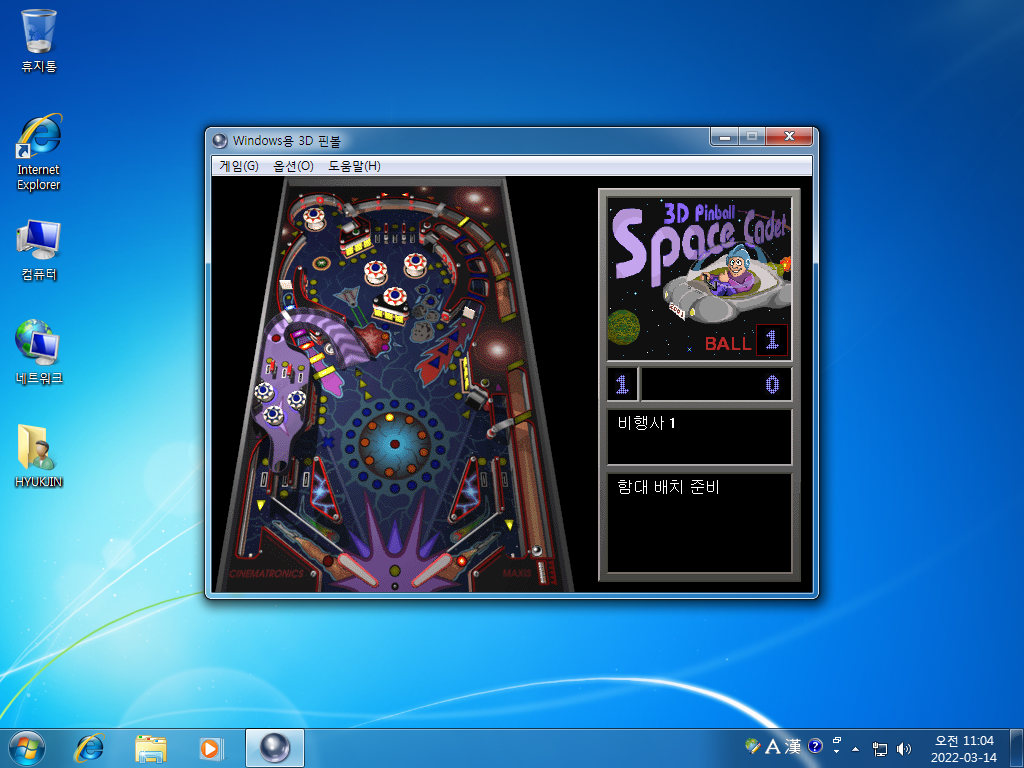Minimize the 3D Pinball window
This screenshot has height=768, width=1024.
724,136
